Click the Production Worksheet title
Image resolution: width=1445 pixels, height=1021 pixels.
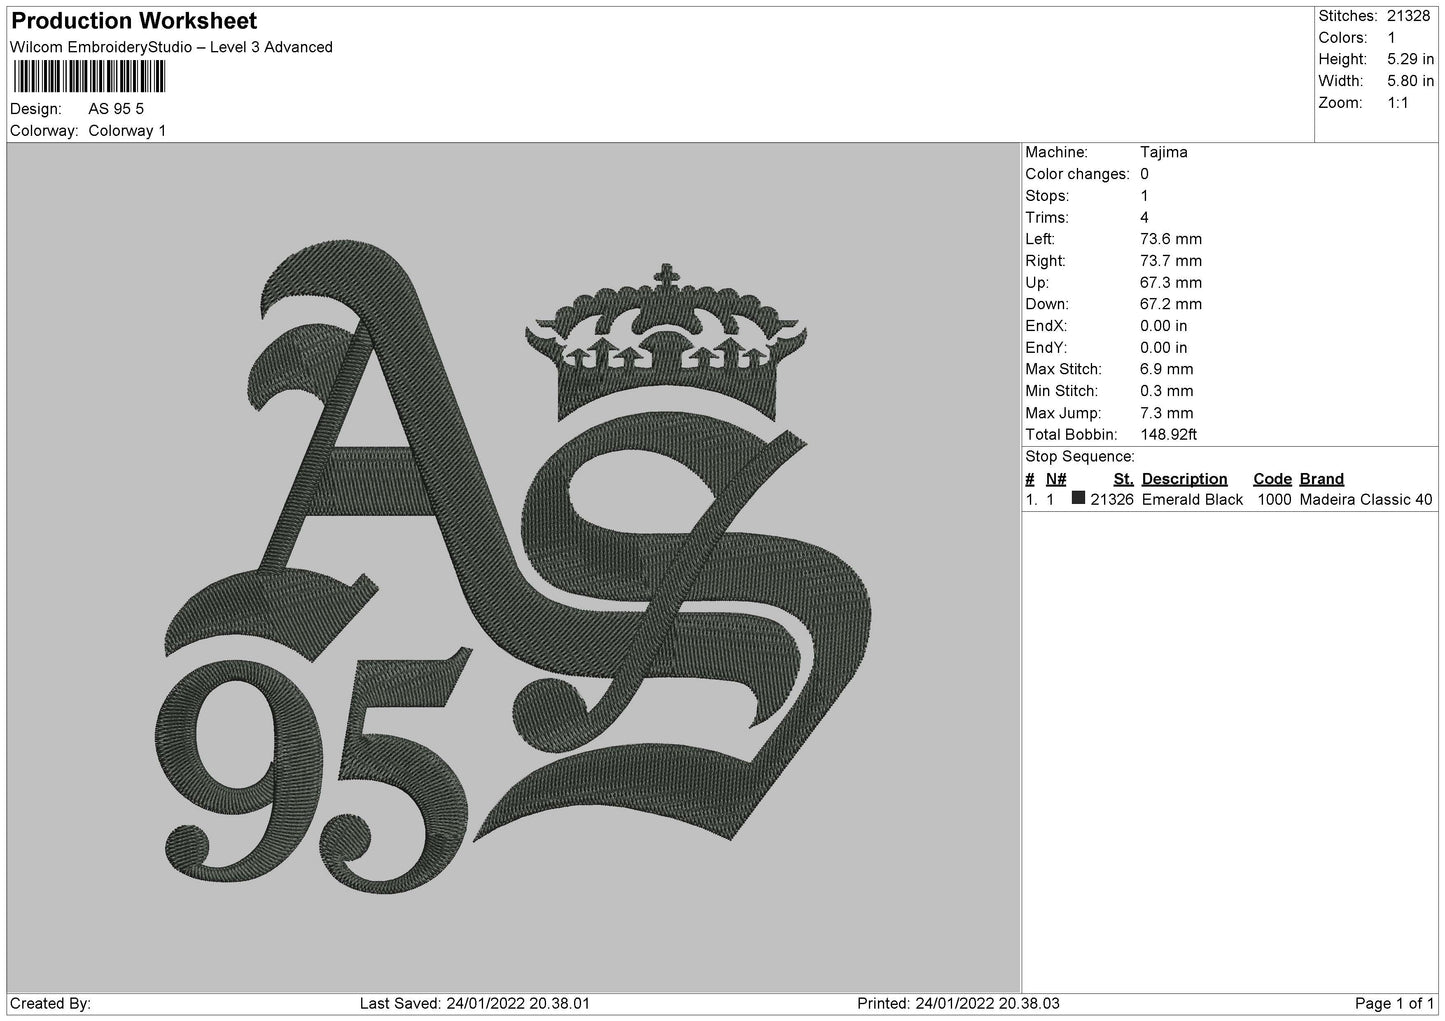(134, 20)
